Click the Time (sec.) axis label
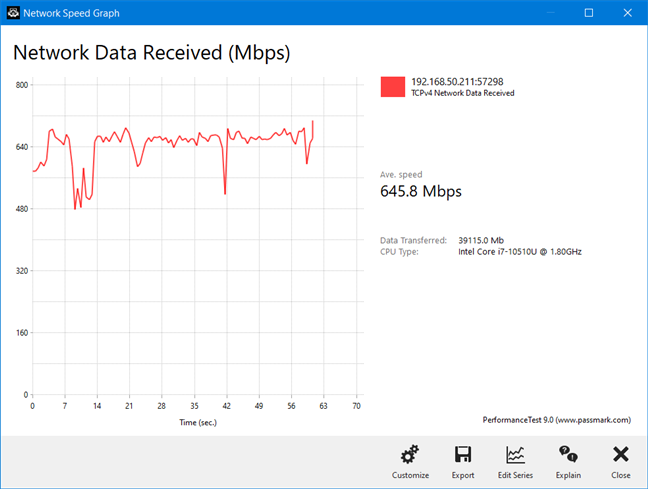The width and height of the screenshot is (648, 489). (x=198, y=422)
